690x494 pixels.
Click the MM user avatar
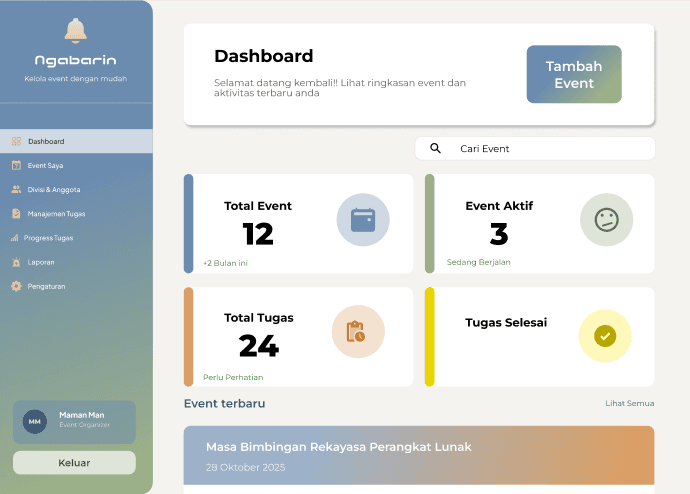[35, 422]
